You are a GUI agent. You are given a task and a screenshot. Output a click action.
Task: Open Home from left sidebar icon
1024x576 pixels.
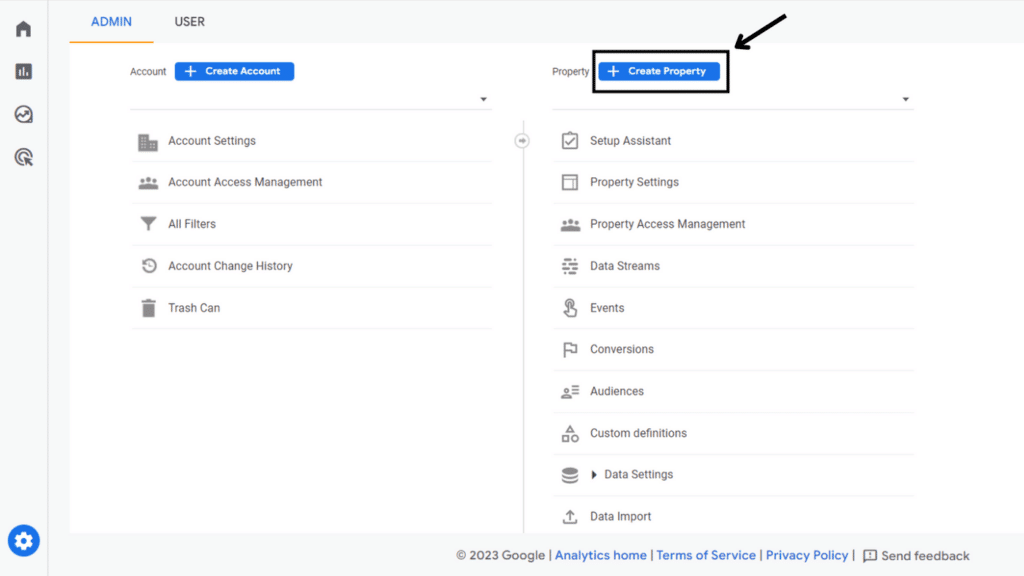pyautogui.click(x=23, y=29)
